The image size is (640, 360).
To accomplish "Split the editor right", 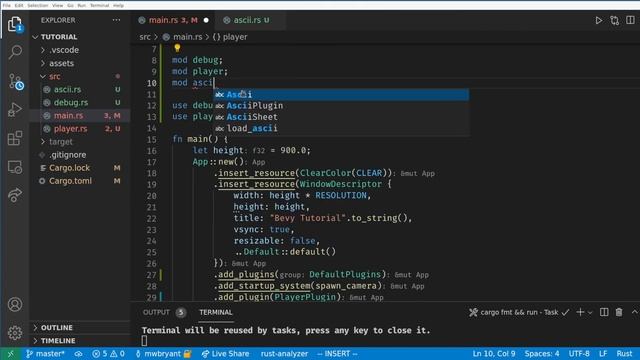I will click(630, 20).
